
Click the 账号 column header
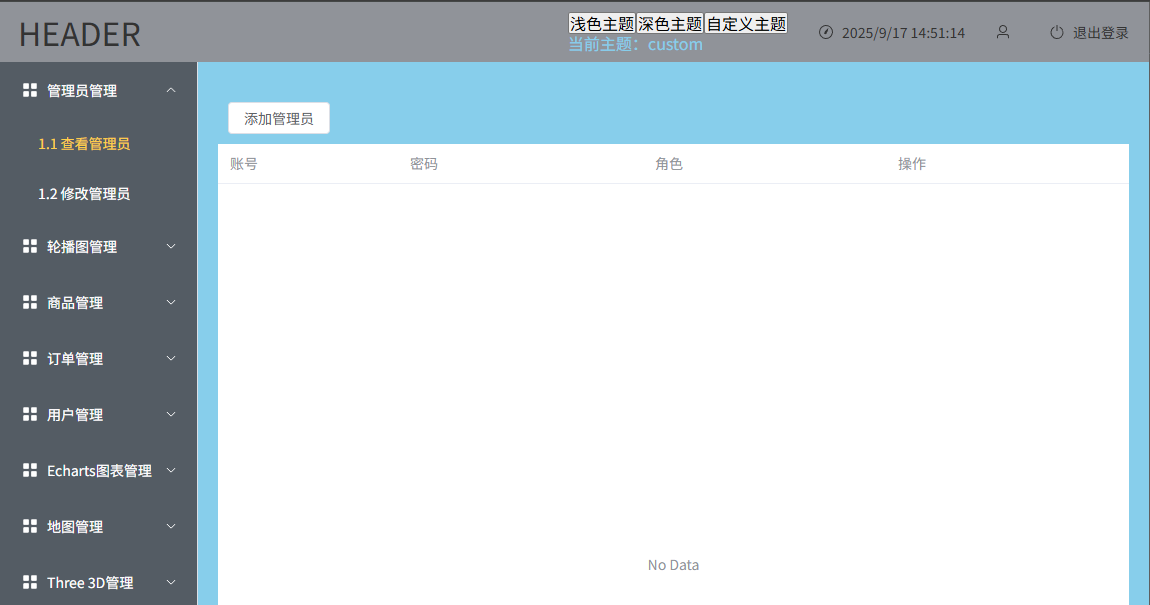(243, 164)
